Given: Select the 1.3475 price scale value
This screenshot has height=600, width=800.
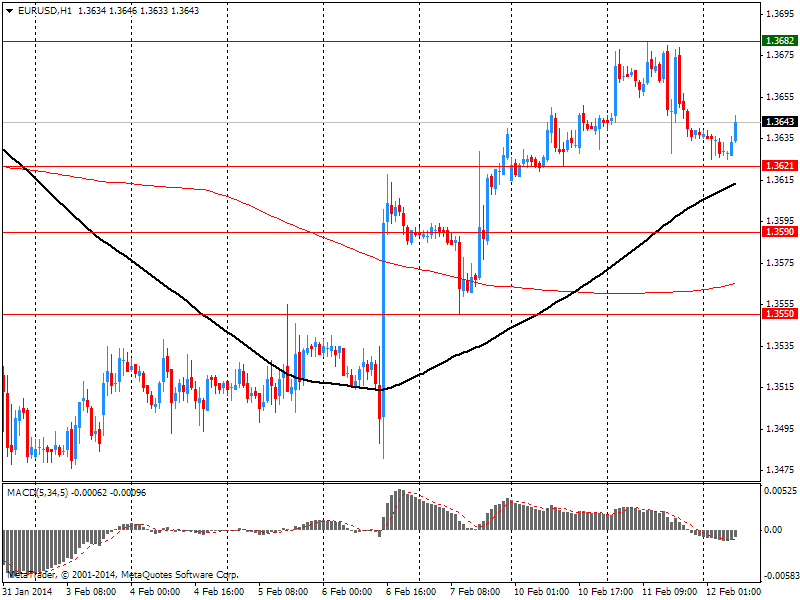Looking at the screenshot, I should tap(781, 470).
